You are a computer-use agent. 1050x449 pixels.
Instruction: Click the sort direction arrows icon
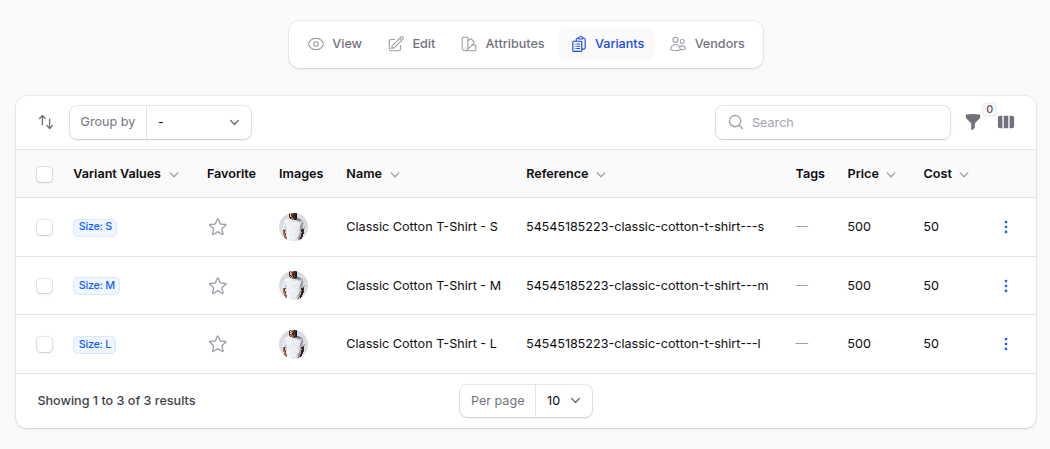[x=46, y=122]
